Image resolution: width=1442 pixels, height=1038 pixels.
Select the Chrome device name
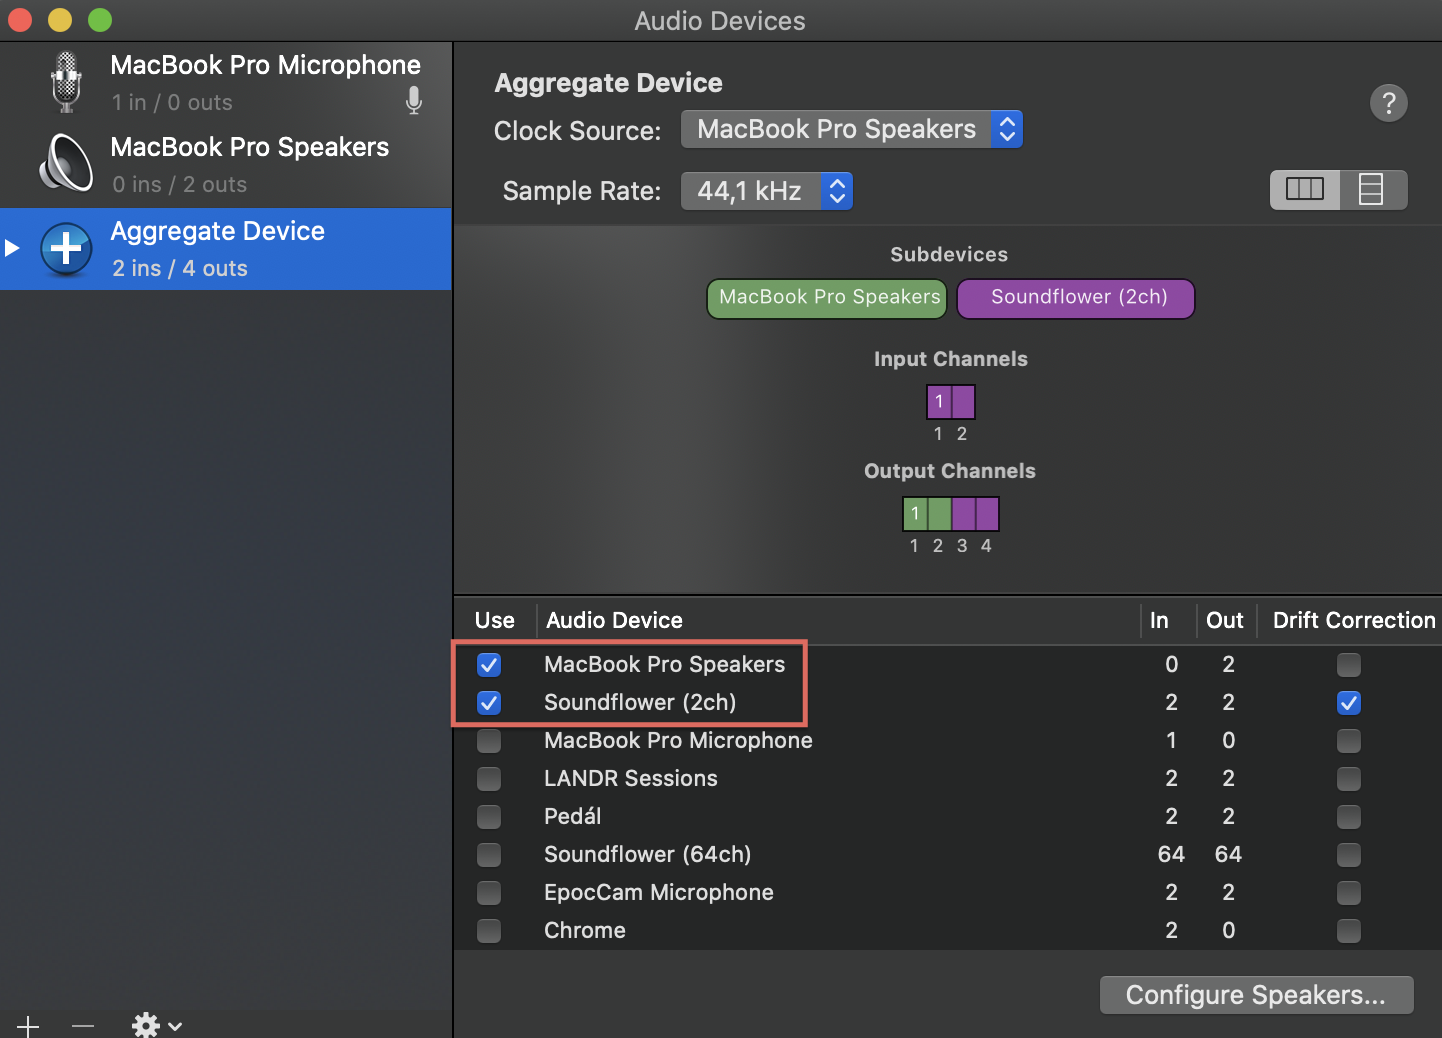coord(585,931)
